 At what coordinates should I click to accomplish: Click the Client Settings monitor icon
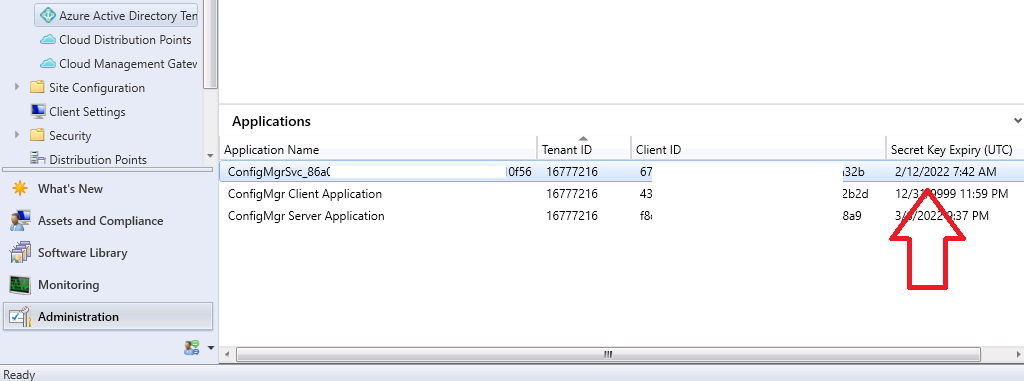pos(38,112)
